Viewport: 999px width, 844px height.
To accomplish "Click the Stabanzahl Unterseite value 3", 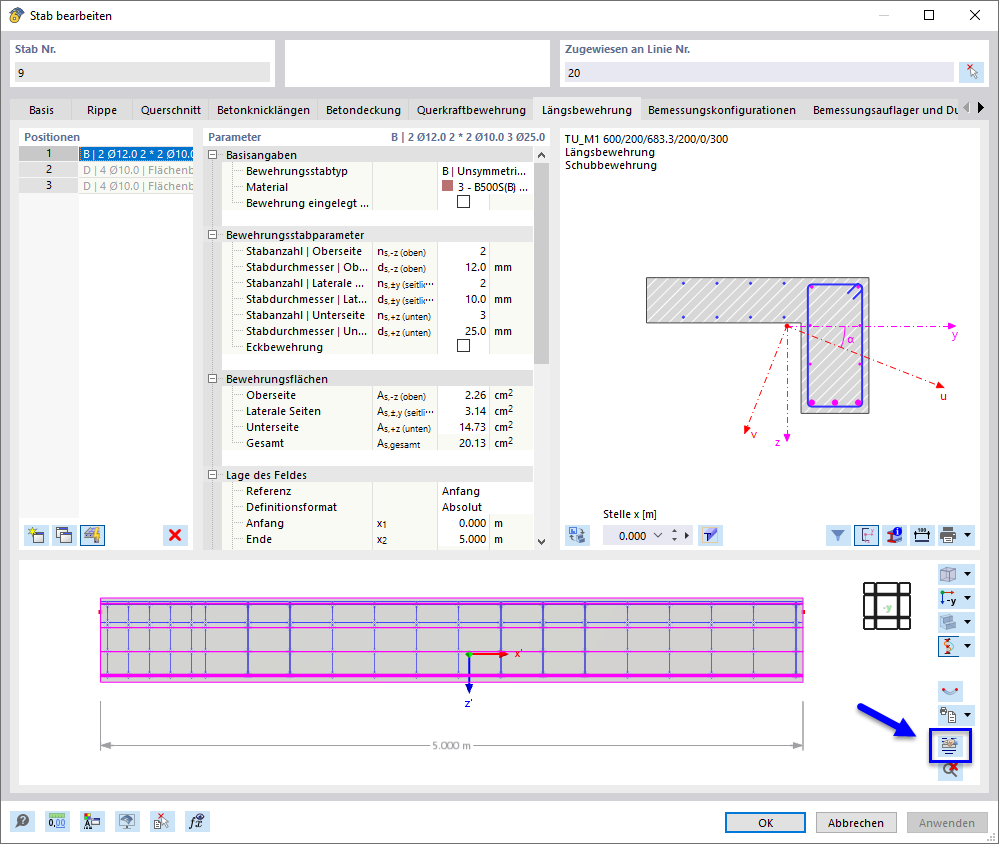I will click(463, 315).
